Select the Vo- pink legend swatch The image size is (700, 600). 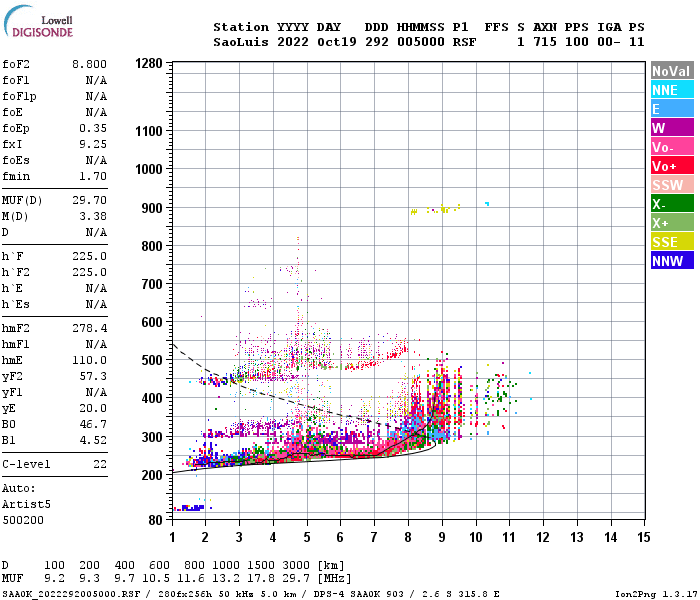[x=672, y=147]
